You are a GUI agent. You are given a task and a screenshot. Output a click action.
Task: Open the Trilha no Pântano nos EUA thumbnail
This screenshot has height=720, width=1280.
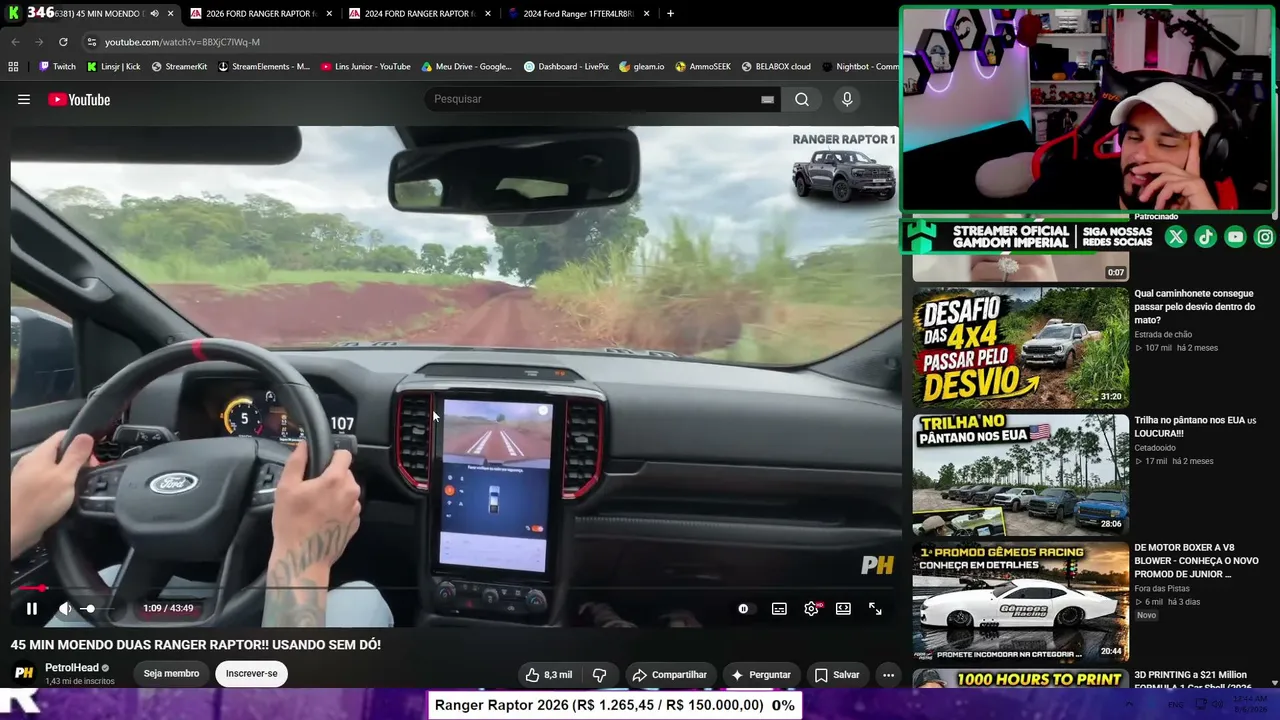tap(1020, 475)
